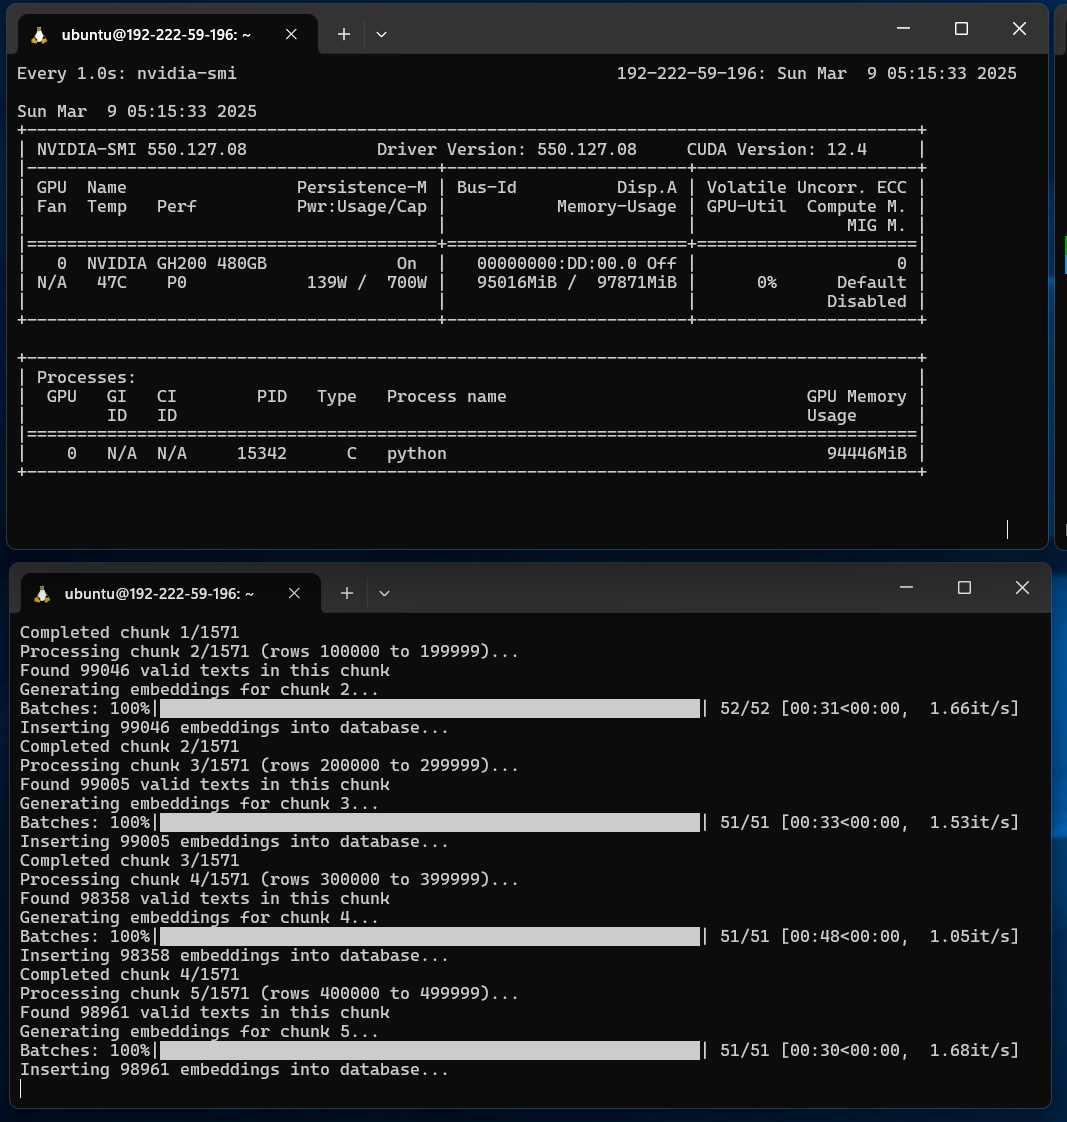Maximize the top terminal window
This screenshot has width=1067, height=1122.
point(962,29)
